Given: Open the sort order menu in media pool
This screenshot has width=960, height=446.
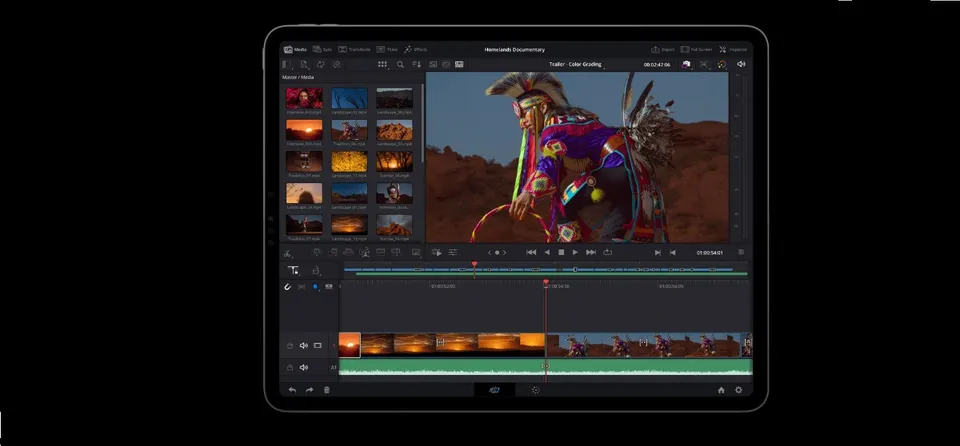Looking at the screenshot, I should click(416, 64).
